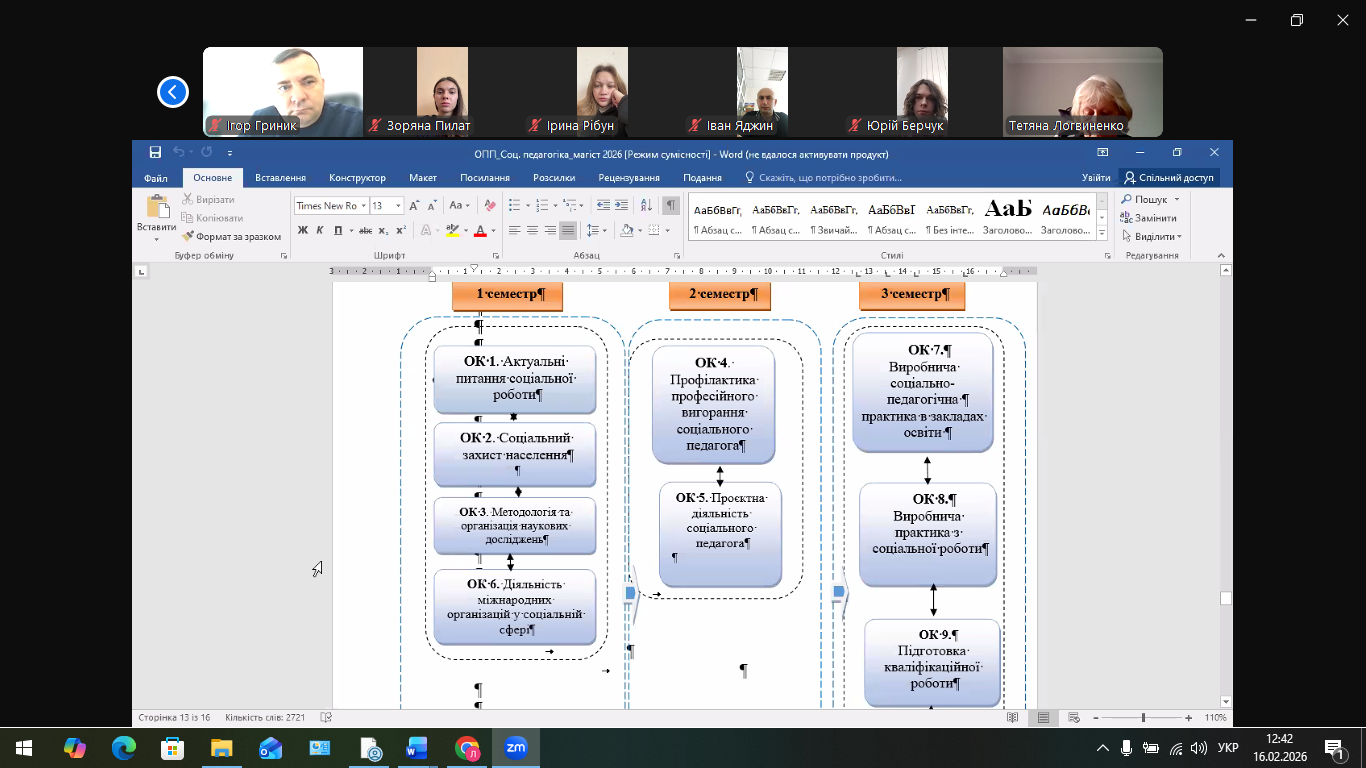Click the 'Скажіть, що потрібно зробити' search field
The image size is (1366, 768).
830,178
